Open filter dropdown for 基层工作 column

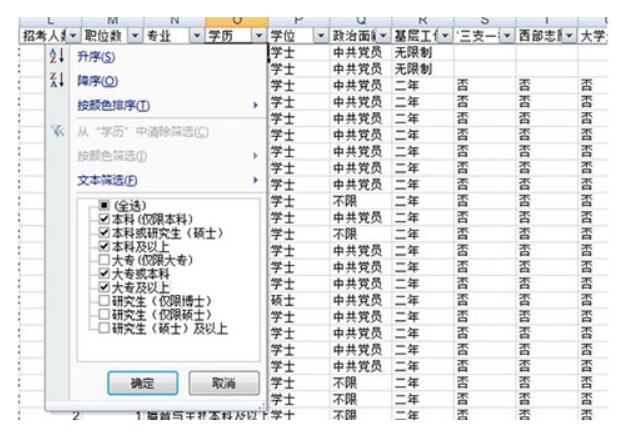pyautogui.click(x=445, y=36)
